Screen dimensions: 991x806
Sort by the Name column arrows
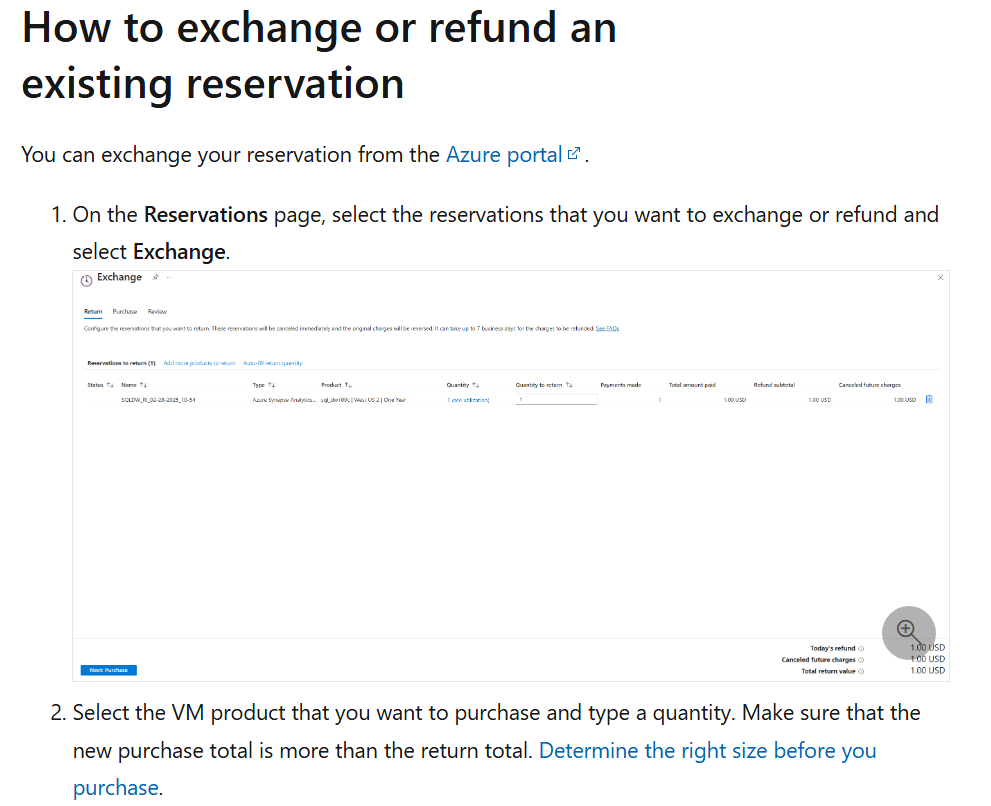point(143,384)
